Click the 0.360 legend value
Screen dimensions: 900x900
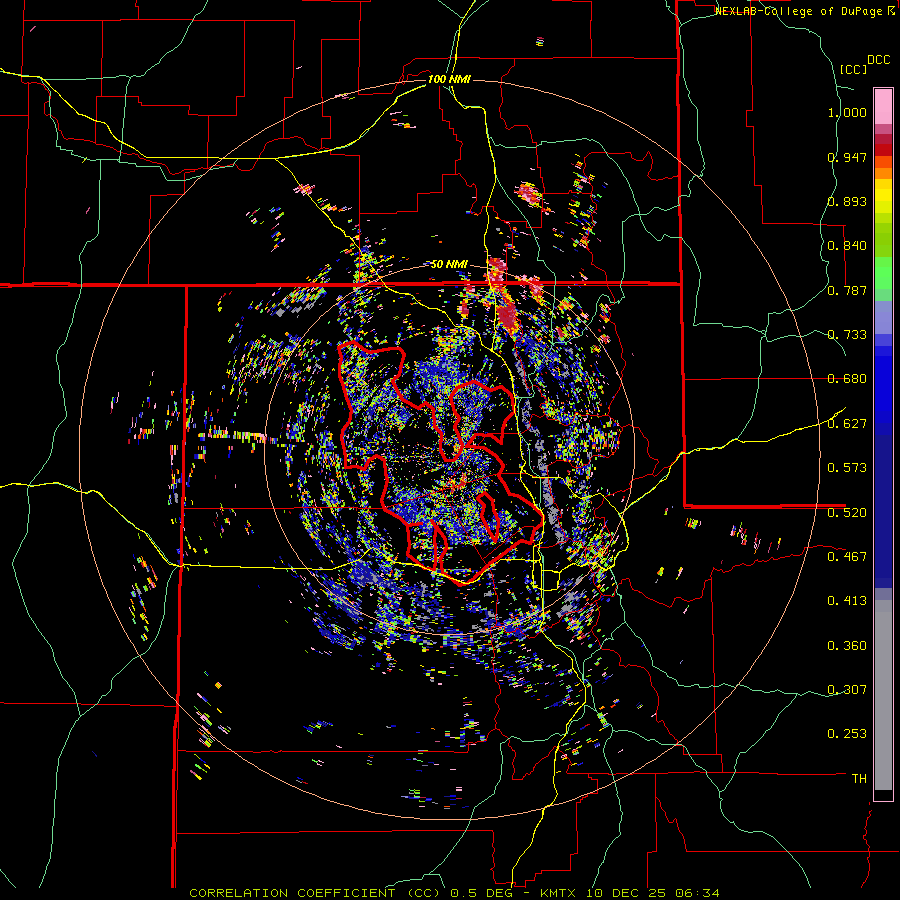pos(847,646)
